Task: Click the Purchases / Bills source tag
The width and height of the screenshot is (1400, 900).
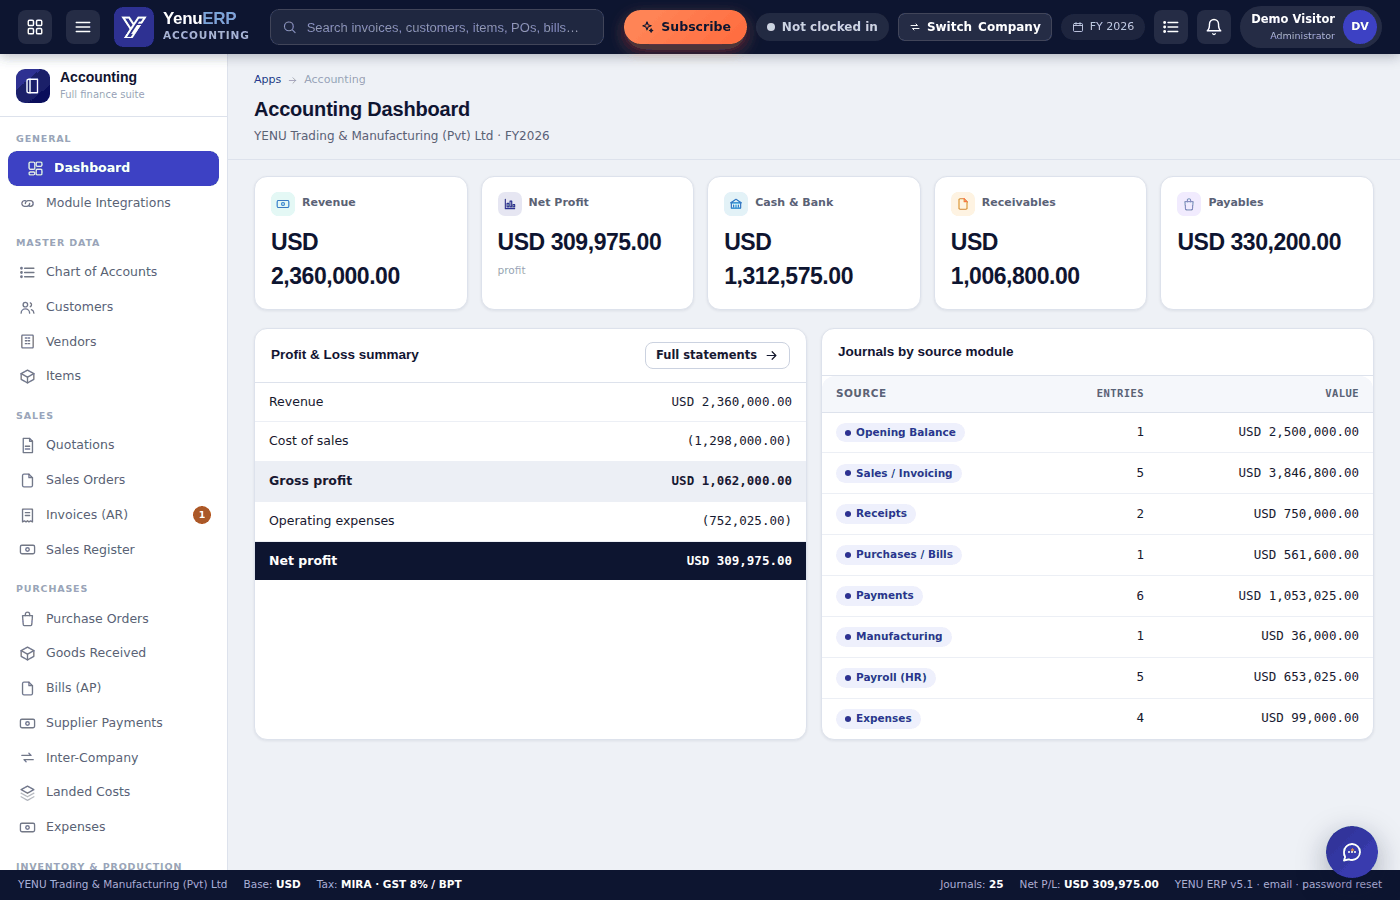Action: click(899, 555)
